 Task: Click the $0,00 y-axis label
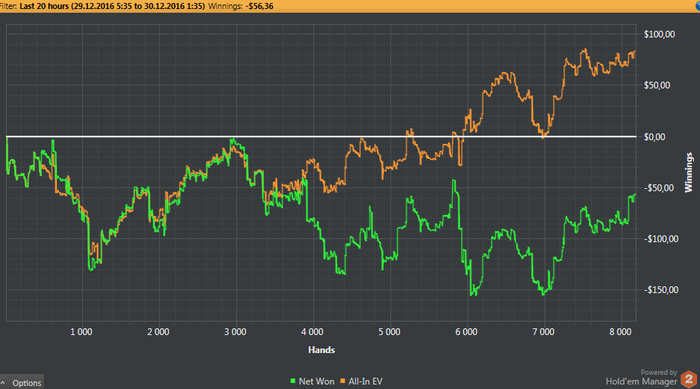[654, 137]
